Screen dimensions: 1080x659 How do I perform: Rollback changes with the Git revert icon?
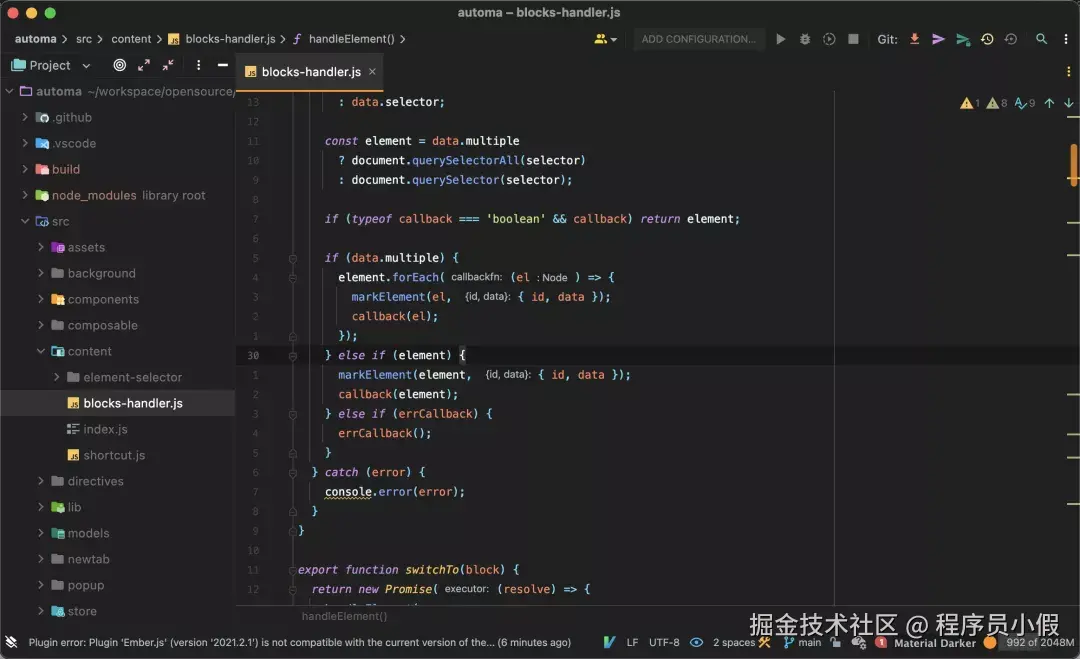(x=1010, y=39)
